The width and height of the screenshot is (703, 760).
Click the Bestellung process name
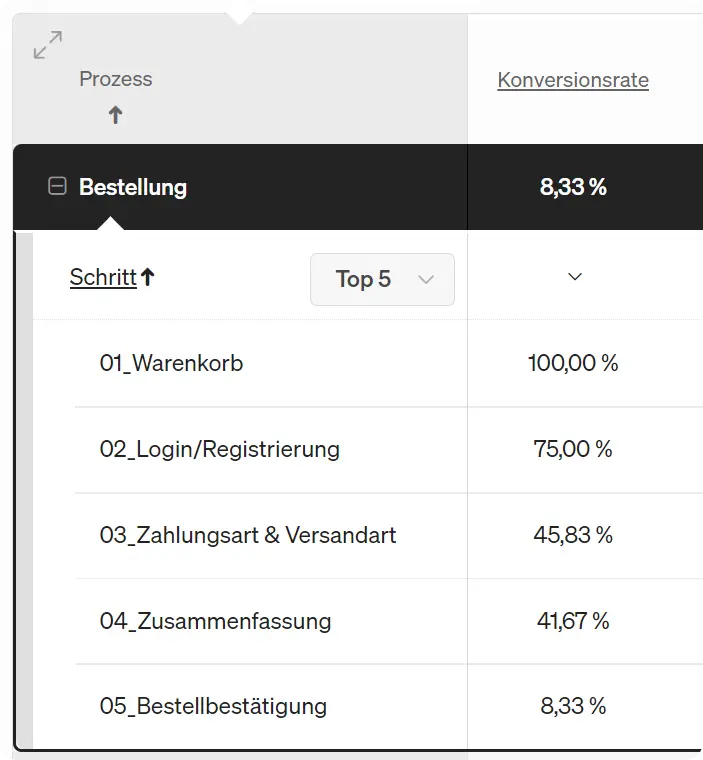[x=133, y=187]
